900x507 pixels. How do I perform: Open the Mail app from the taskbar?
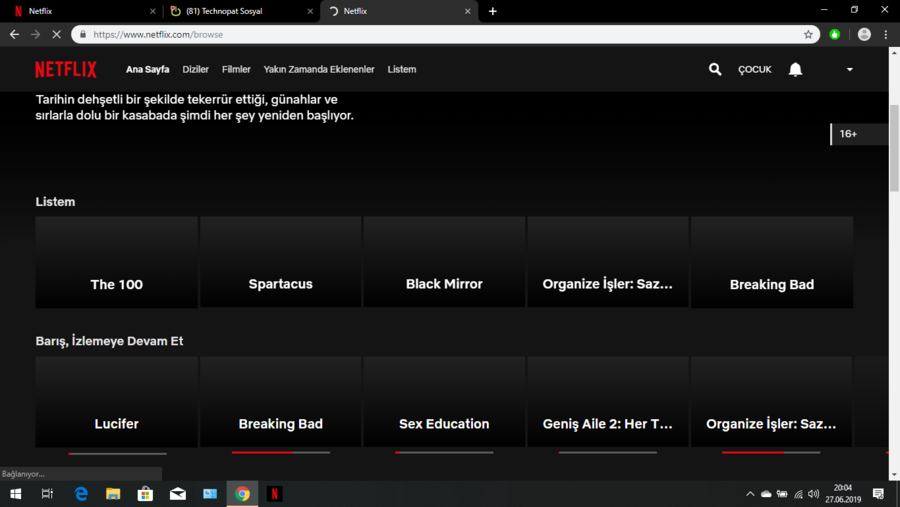(x=177, y=494)
